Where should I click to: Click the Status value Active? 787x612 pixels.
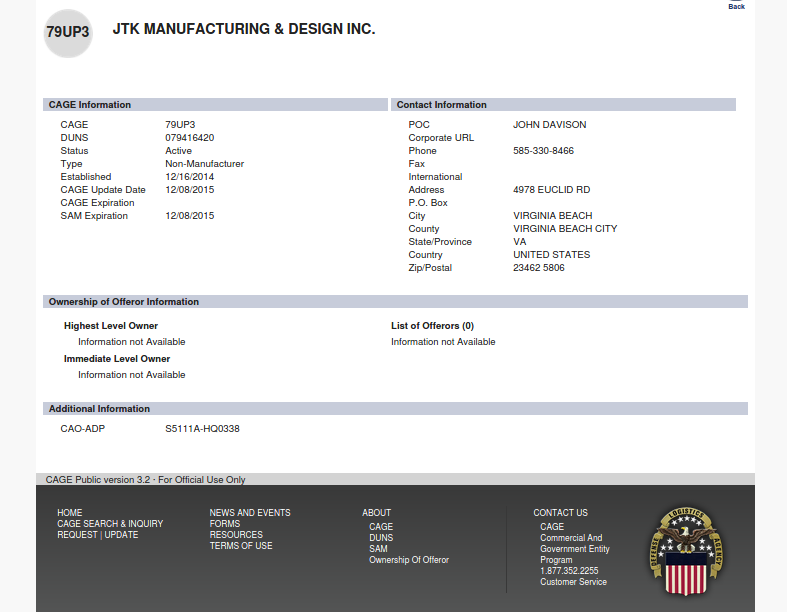pyautogui.click(x=179, y=151)
